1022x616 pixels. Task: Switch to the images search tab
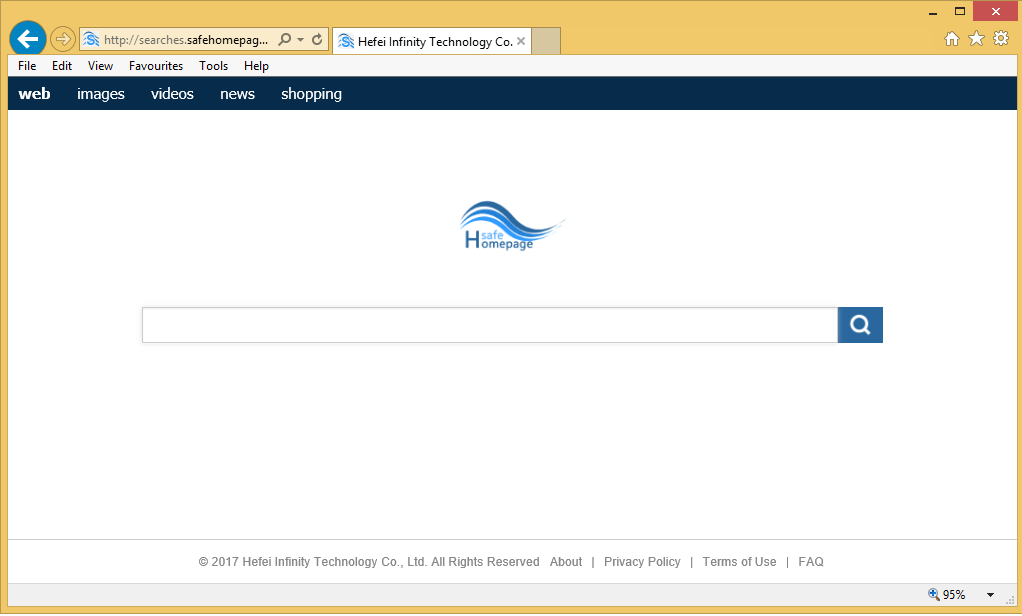point(101,94)
